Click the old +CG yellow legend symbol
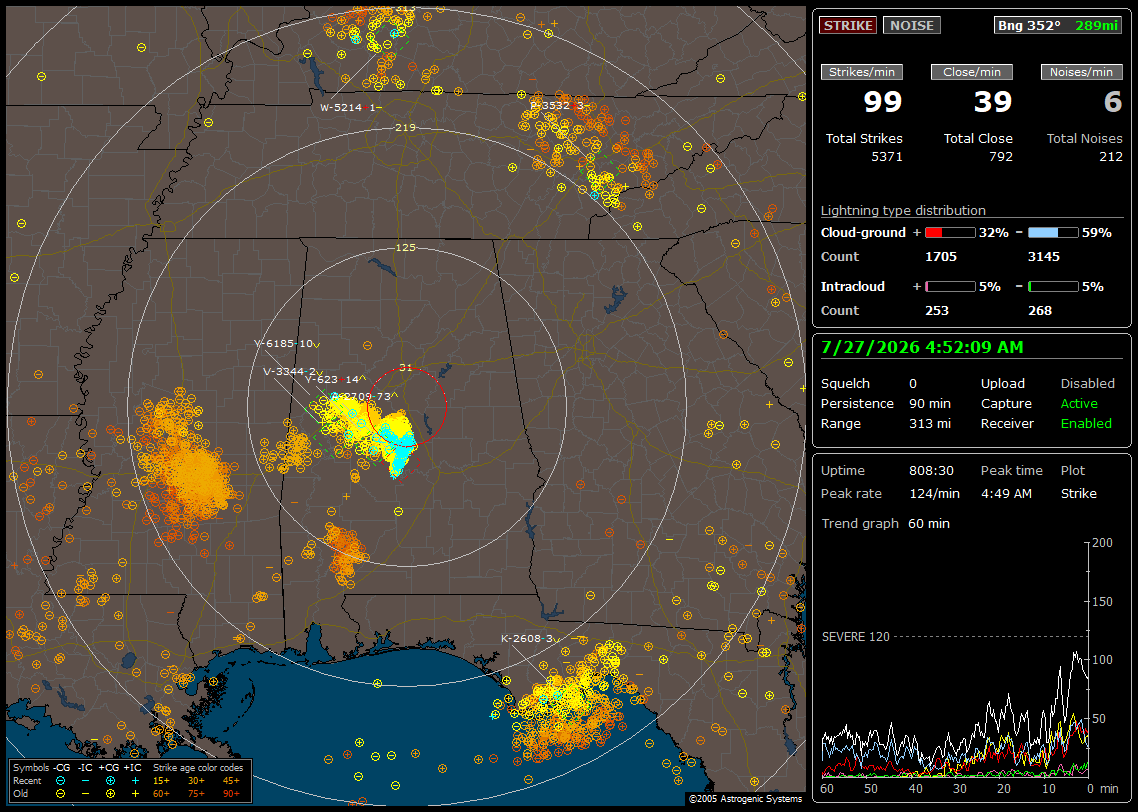 pos(110,794)
